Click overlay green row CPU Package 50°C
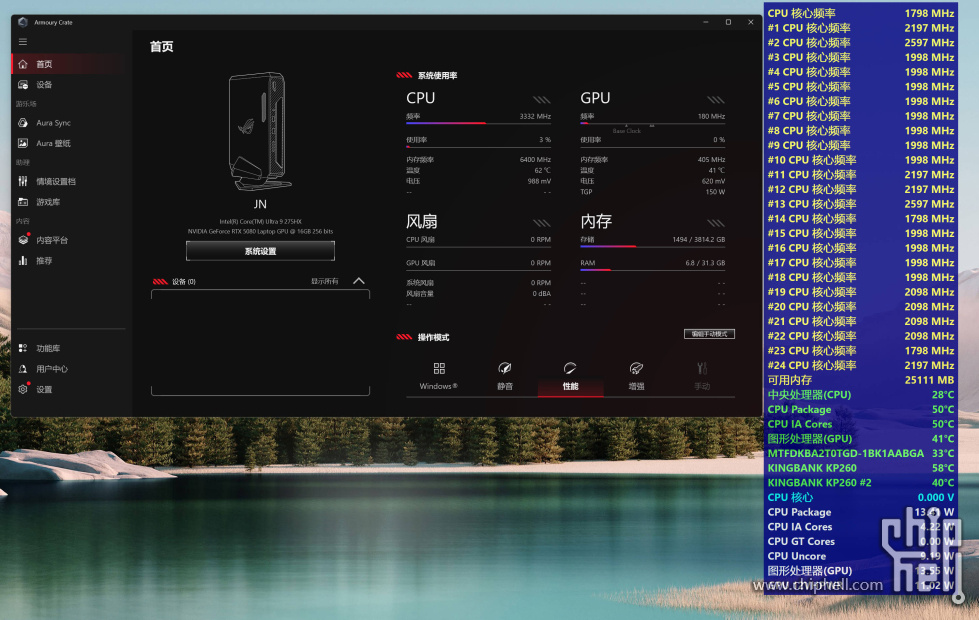This screenshot has width=979, height=620. [860, 410]
